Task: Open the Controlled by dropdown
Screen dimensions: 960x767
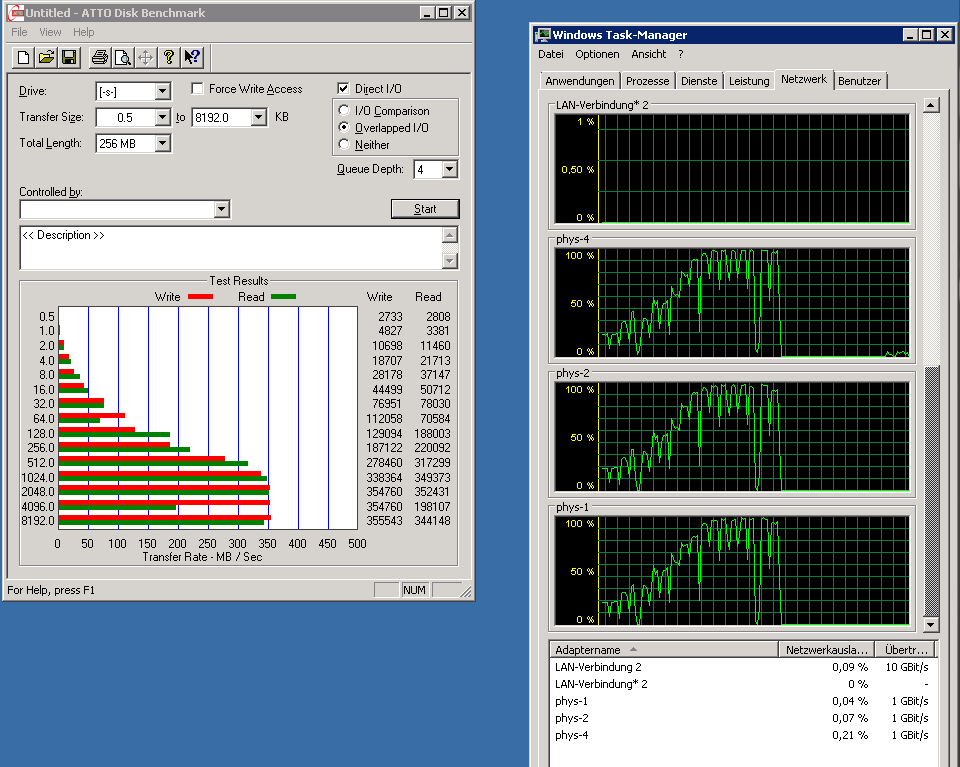Action: (x=222, y=209)
